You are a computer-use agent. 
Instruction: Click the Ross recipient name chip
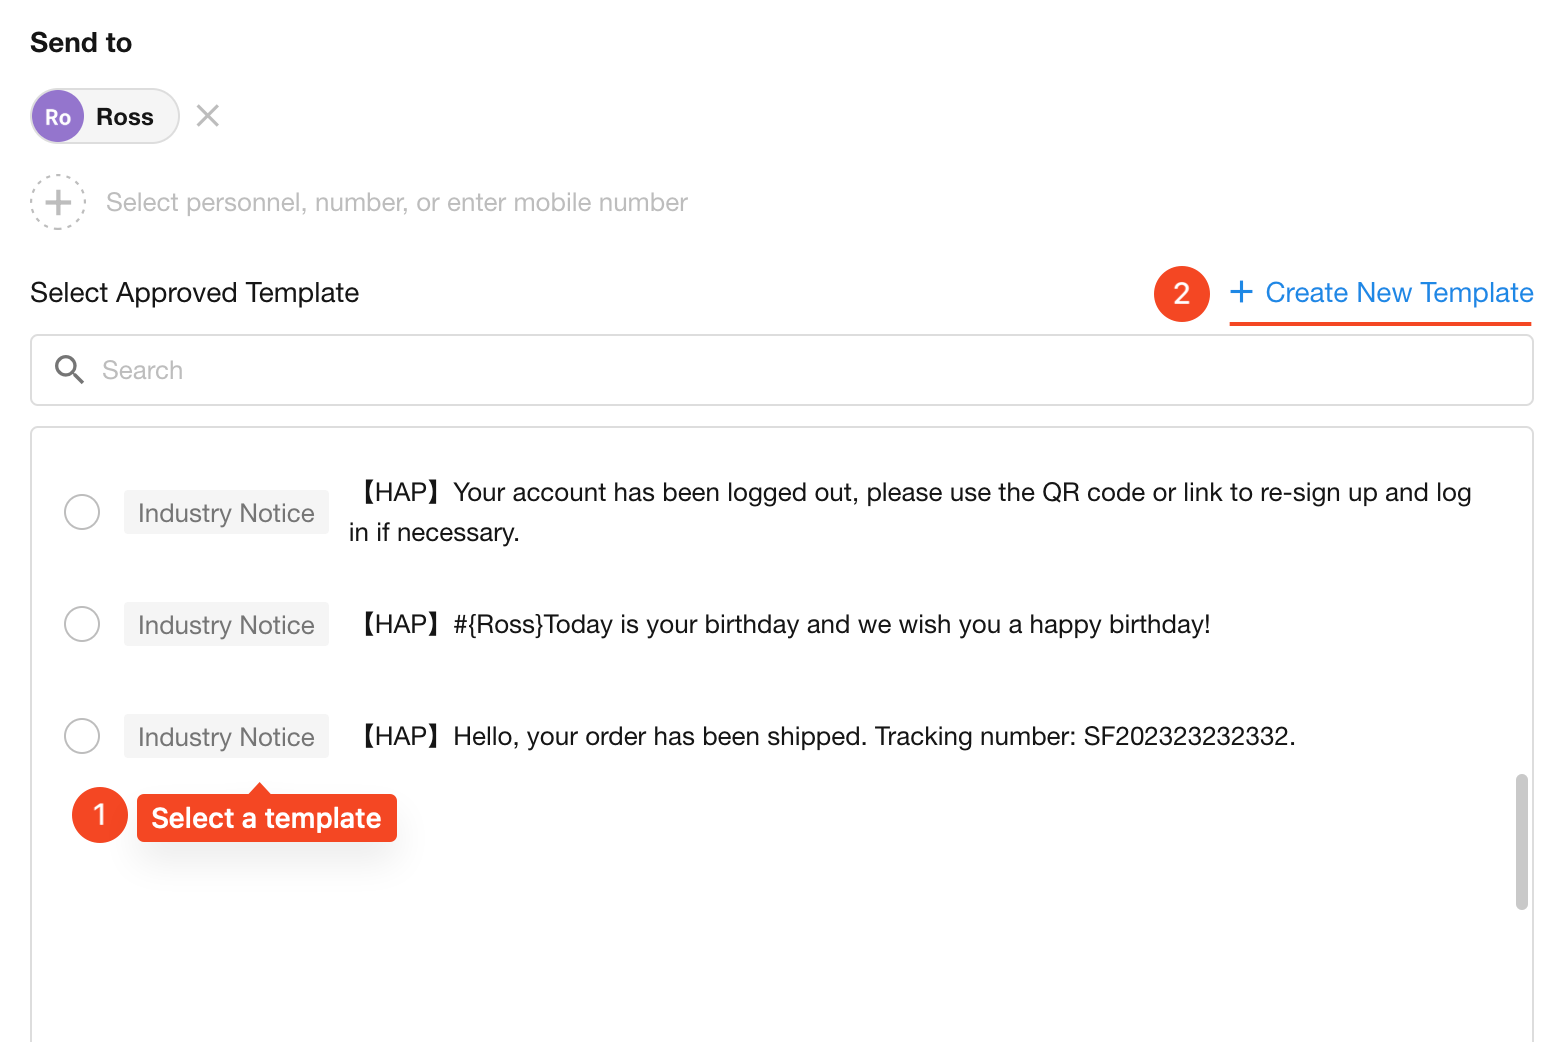125,117
